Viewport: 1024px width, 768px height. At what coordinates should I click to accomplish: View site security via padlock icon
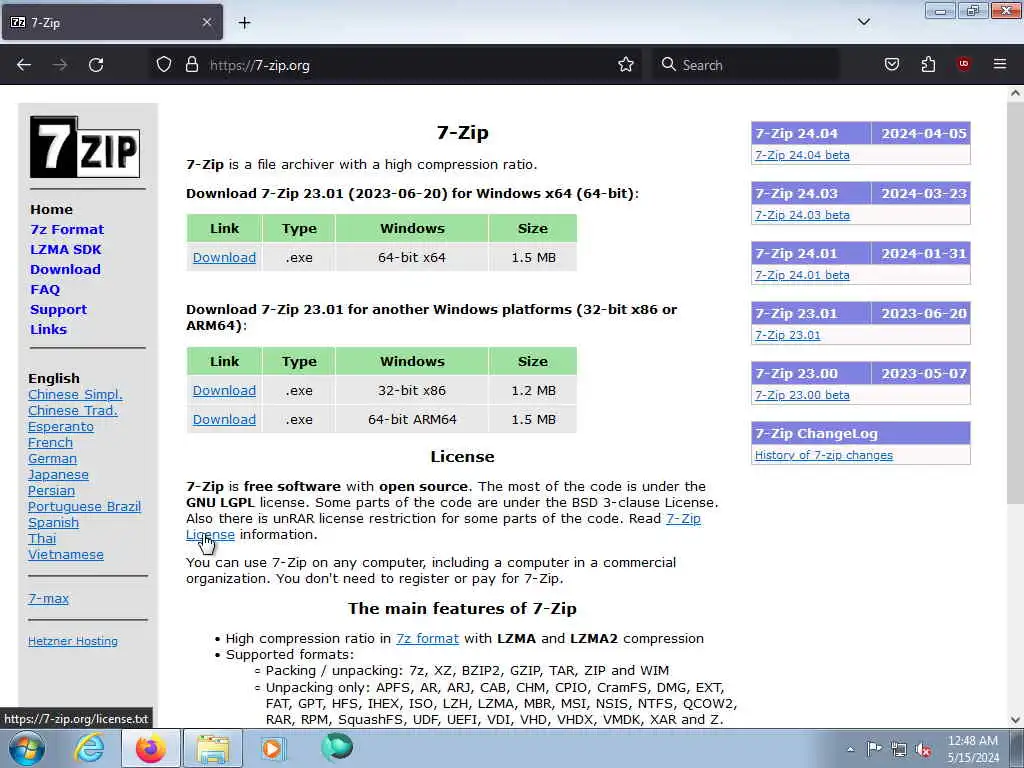pos(191,65)
